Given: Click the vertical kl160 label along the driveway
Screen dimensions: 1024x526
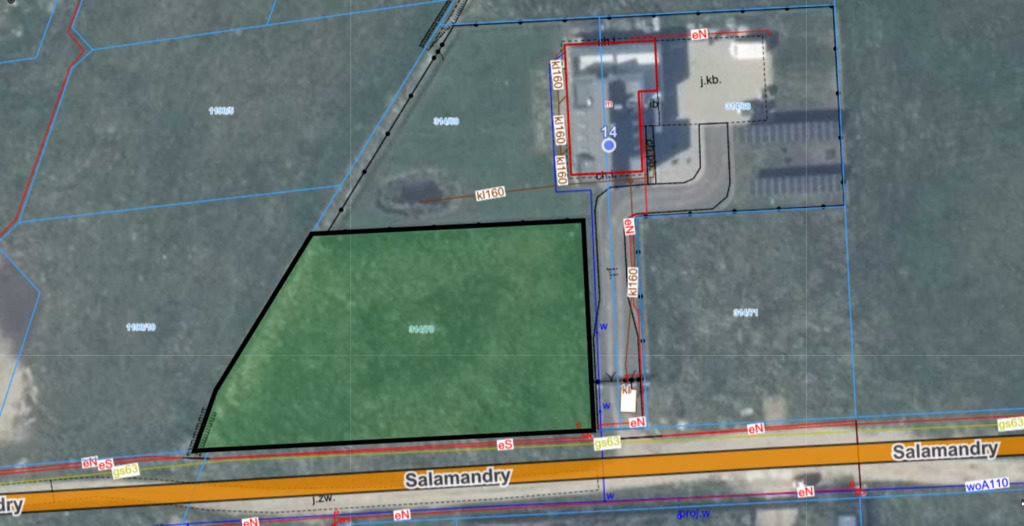Looking at the screenshot, I should pyautogui.click(x=632, y=281).
